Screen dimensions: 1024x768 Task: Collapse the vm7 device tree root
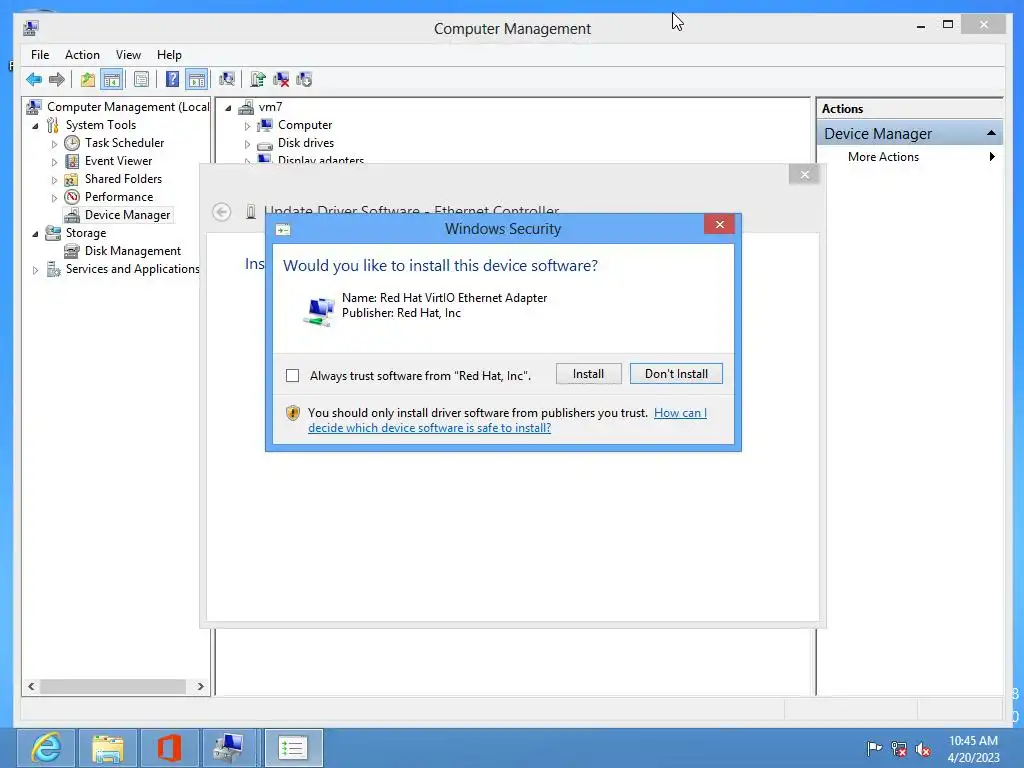click(x=228, y=108)
